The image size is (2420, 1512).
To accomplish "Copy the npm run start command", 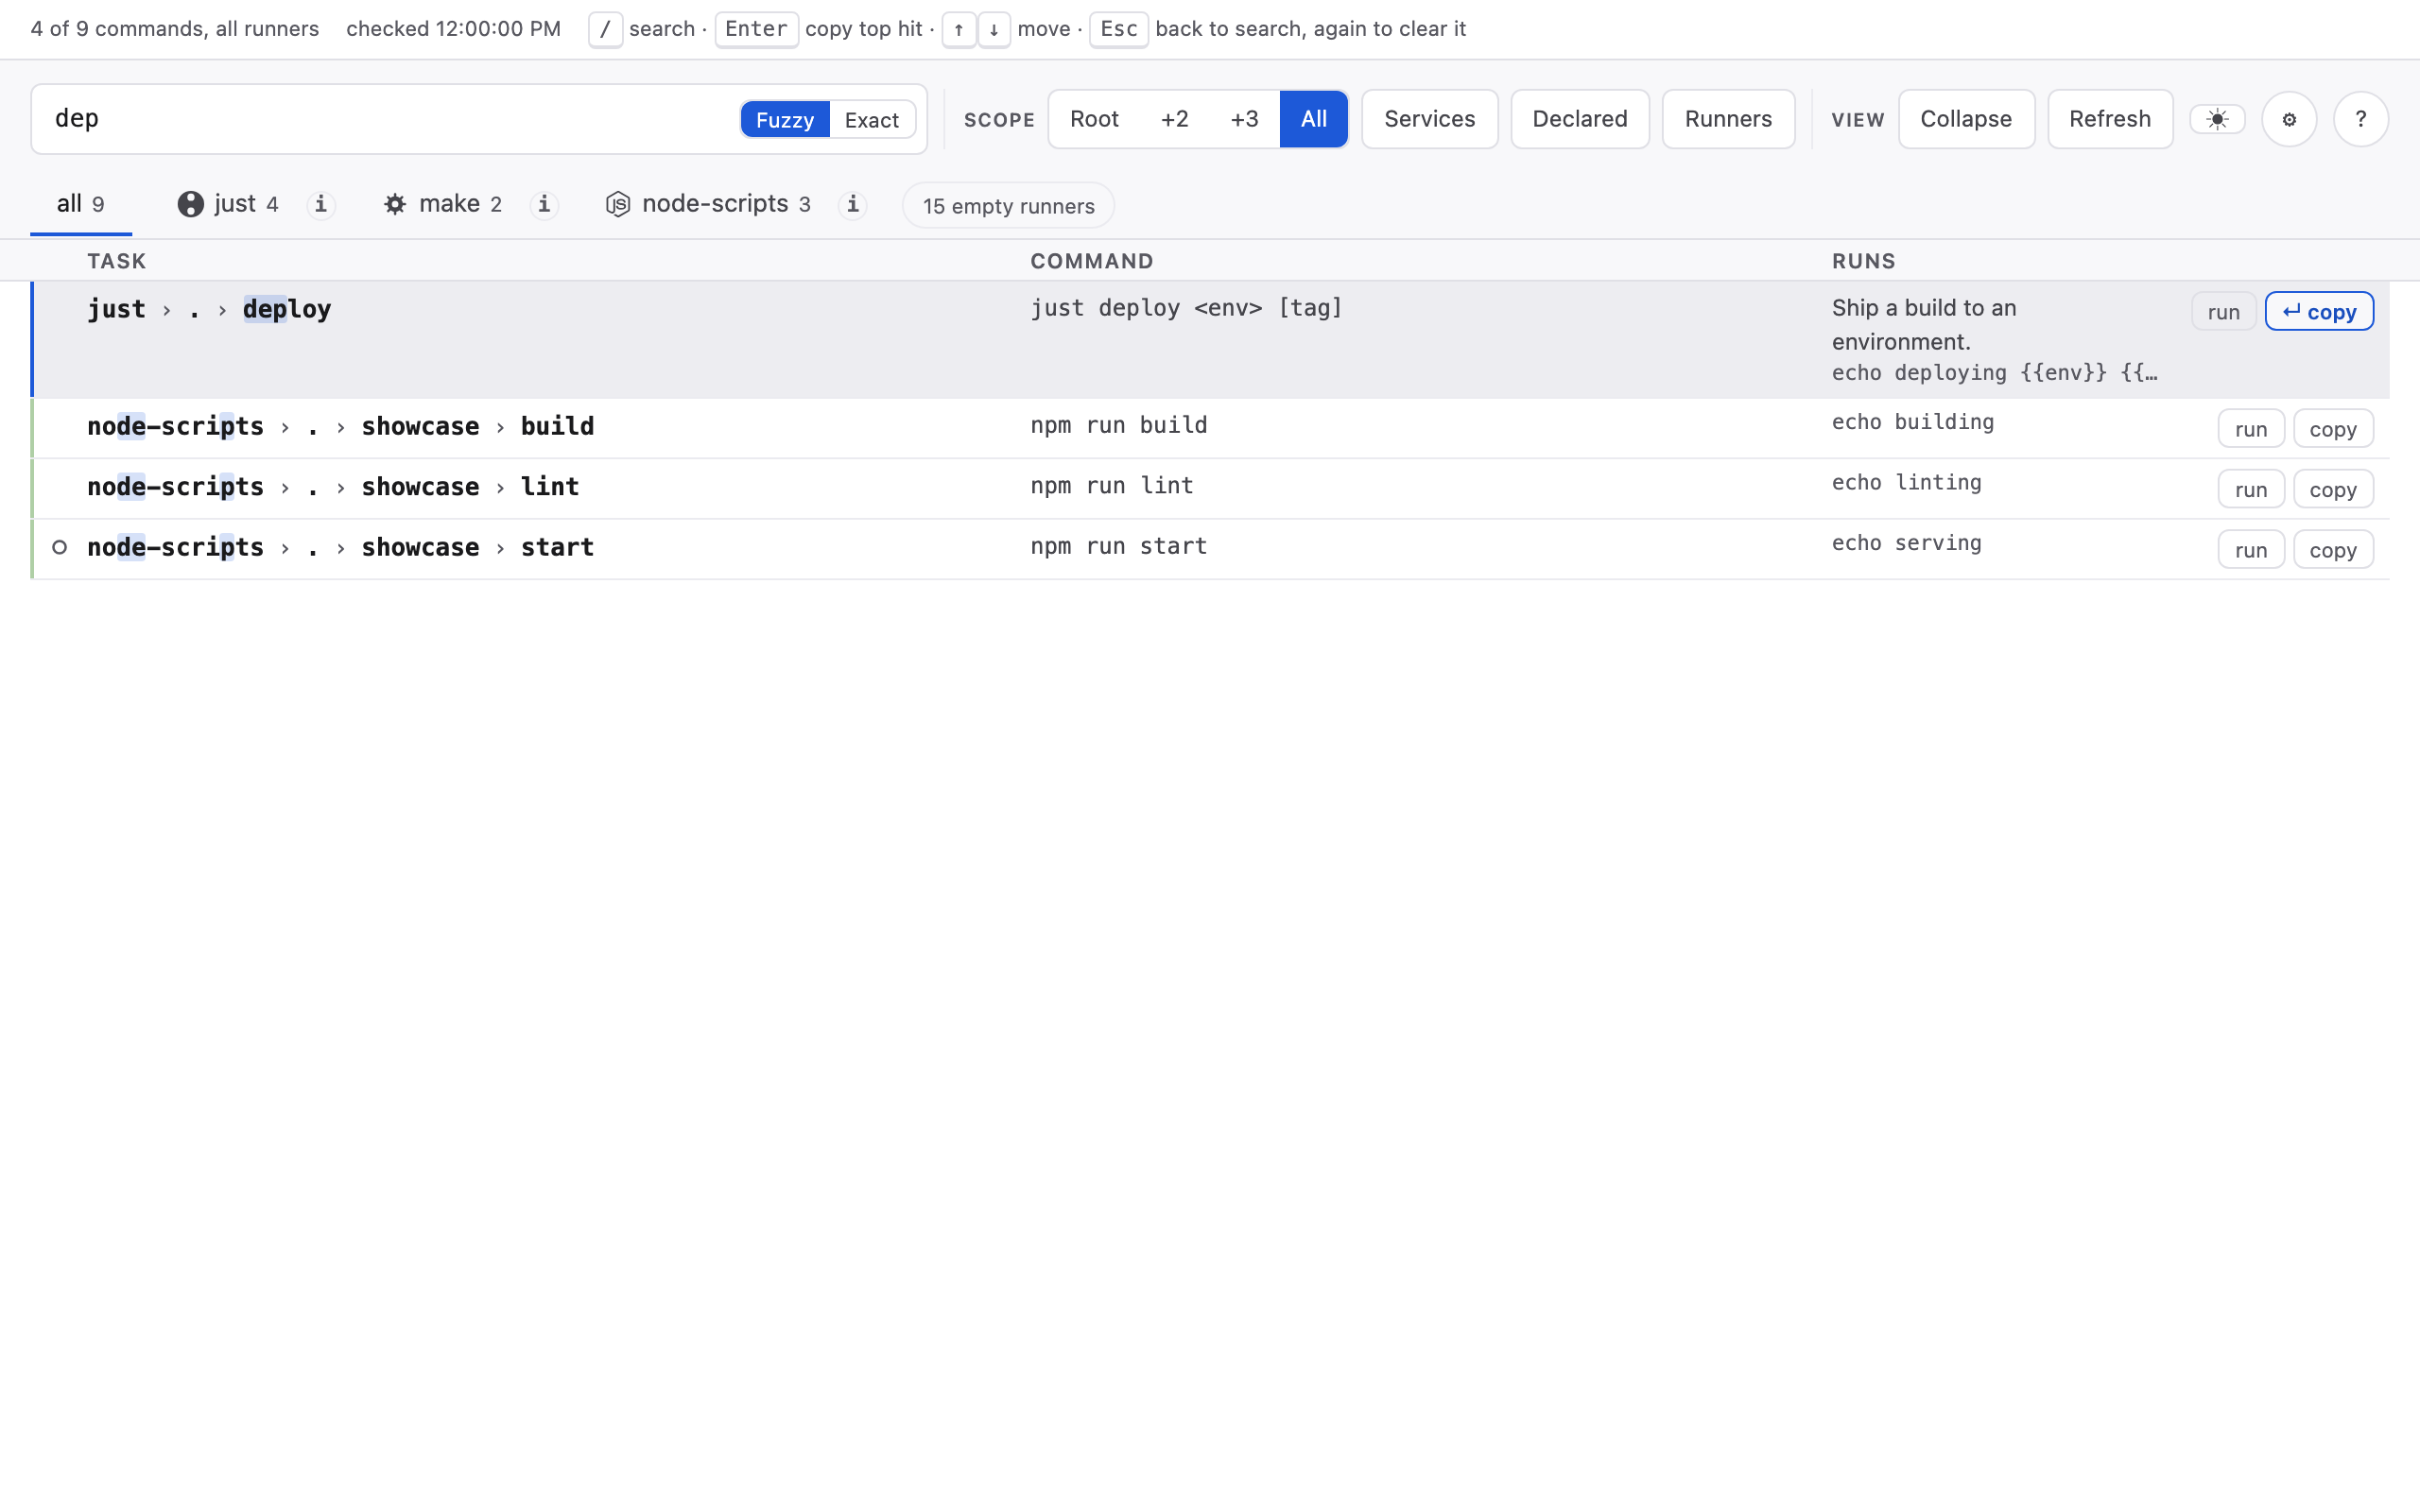I will click(2333, 550).
